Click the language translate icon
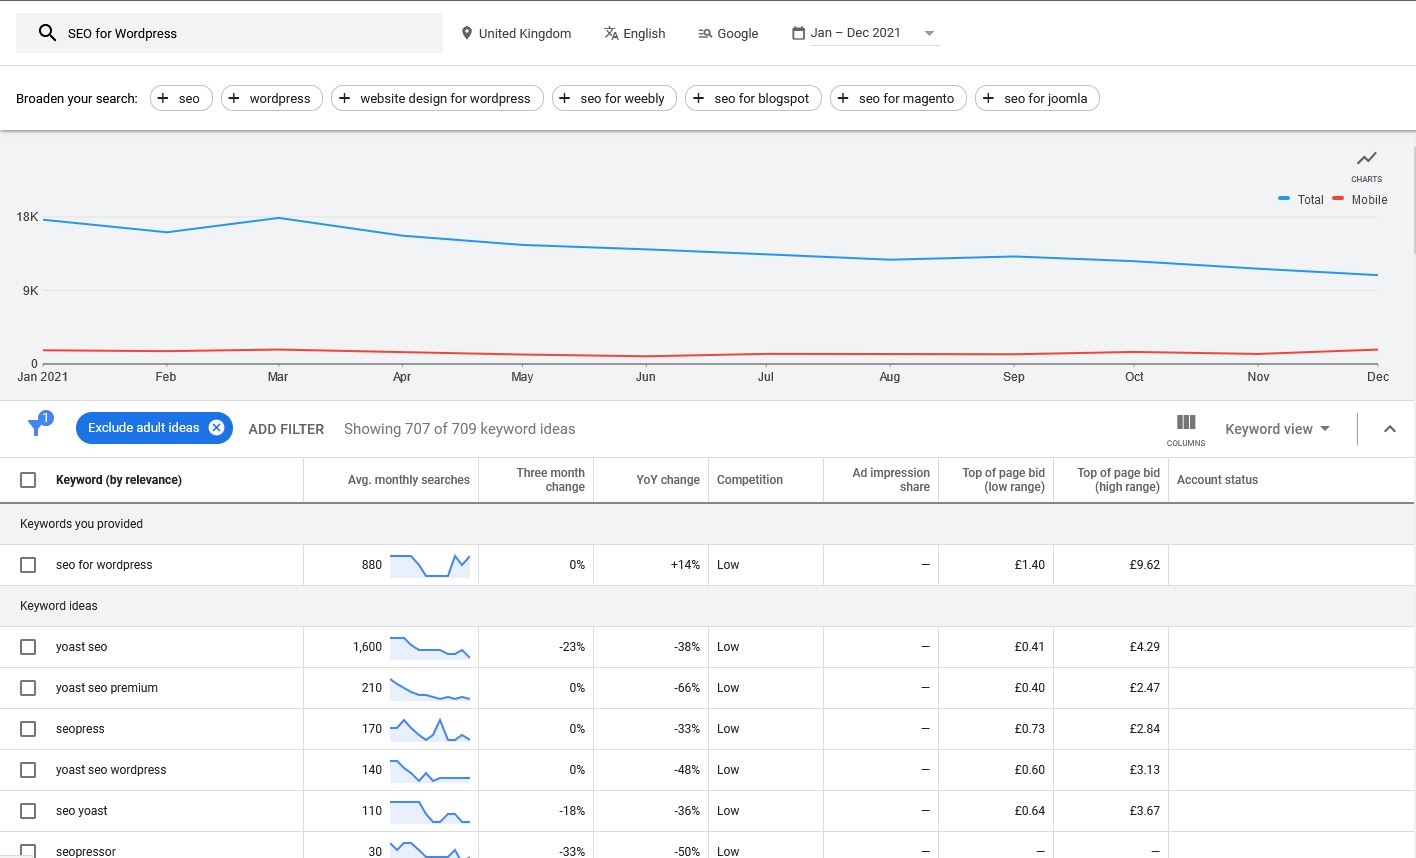 [x=611, y=33]
